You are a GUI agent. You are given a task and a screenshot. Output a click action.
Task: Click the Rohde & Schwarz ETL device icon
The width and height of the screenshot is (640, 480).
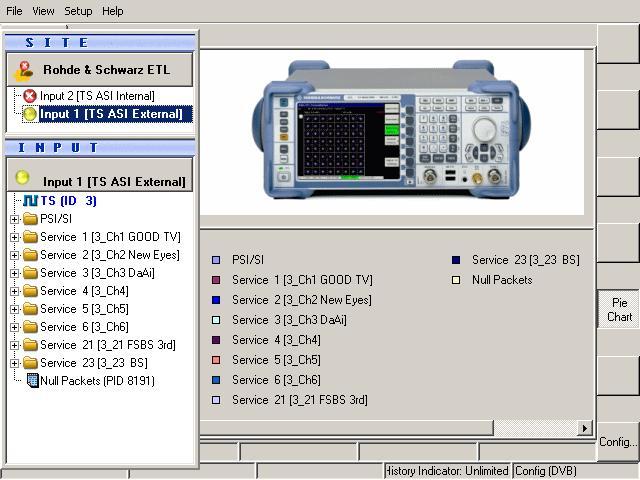click(25, 70)
